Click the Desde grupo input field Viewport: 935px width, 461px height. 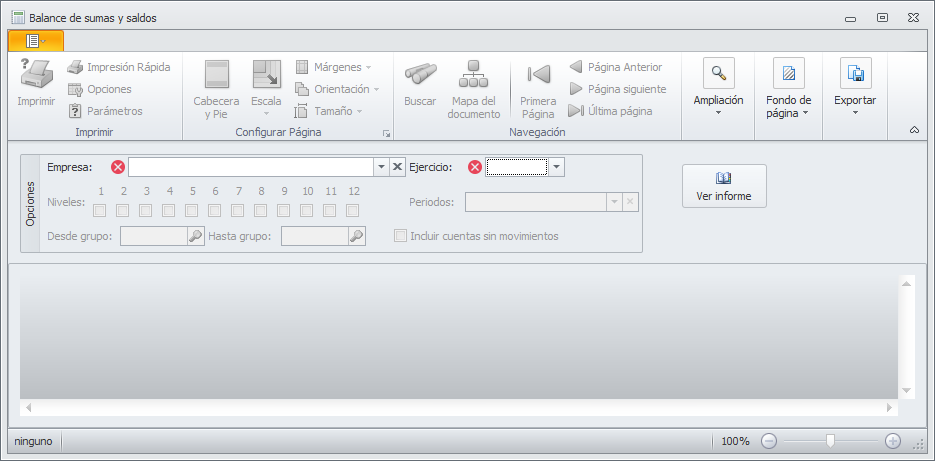tap(154, 236)
